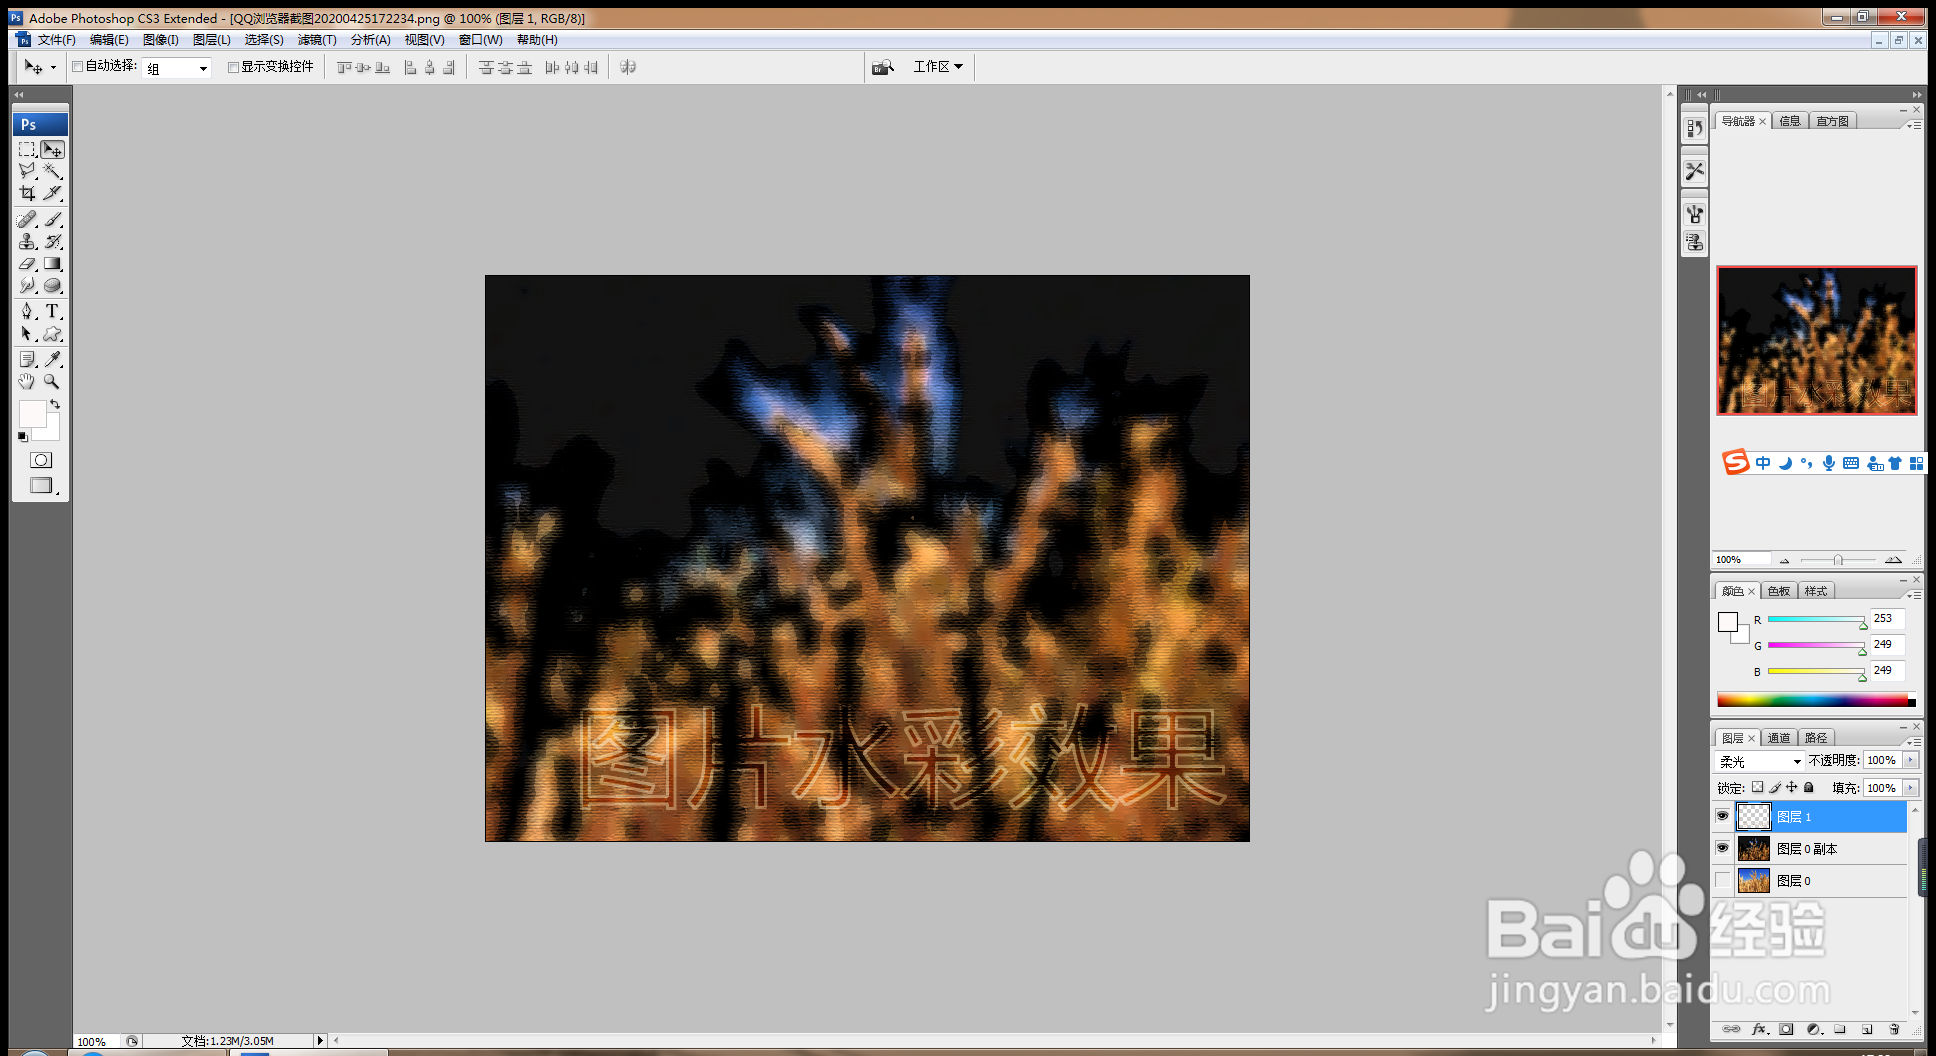
Task: Open the 选择(S) menu
Action: pos(264,40)
